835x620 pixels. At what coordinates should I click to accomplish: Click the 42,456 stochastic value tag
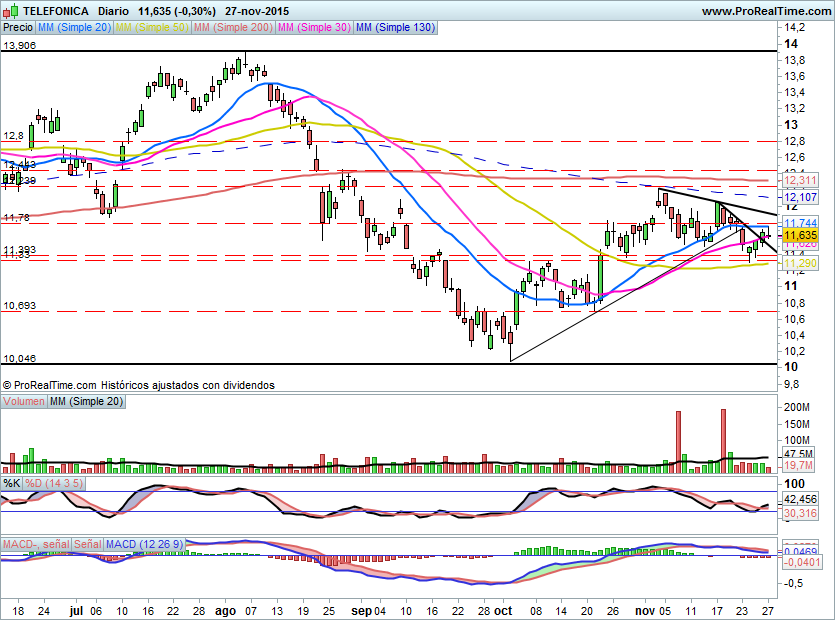click(x=800, y=499)
